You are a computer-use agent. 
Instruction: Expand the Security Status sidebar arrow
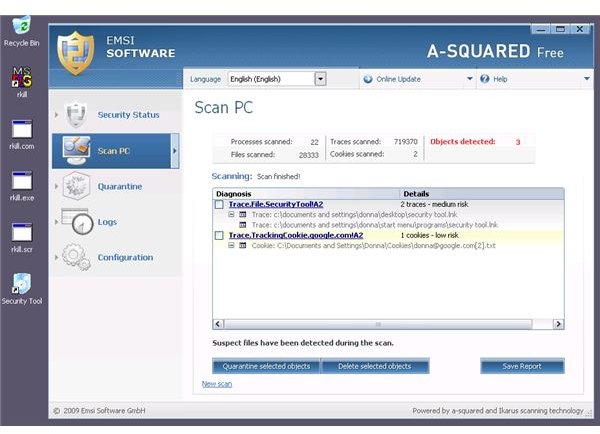point(56,114)
